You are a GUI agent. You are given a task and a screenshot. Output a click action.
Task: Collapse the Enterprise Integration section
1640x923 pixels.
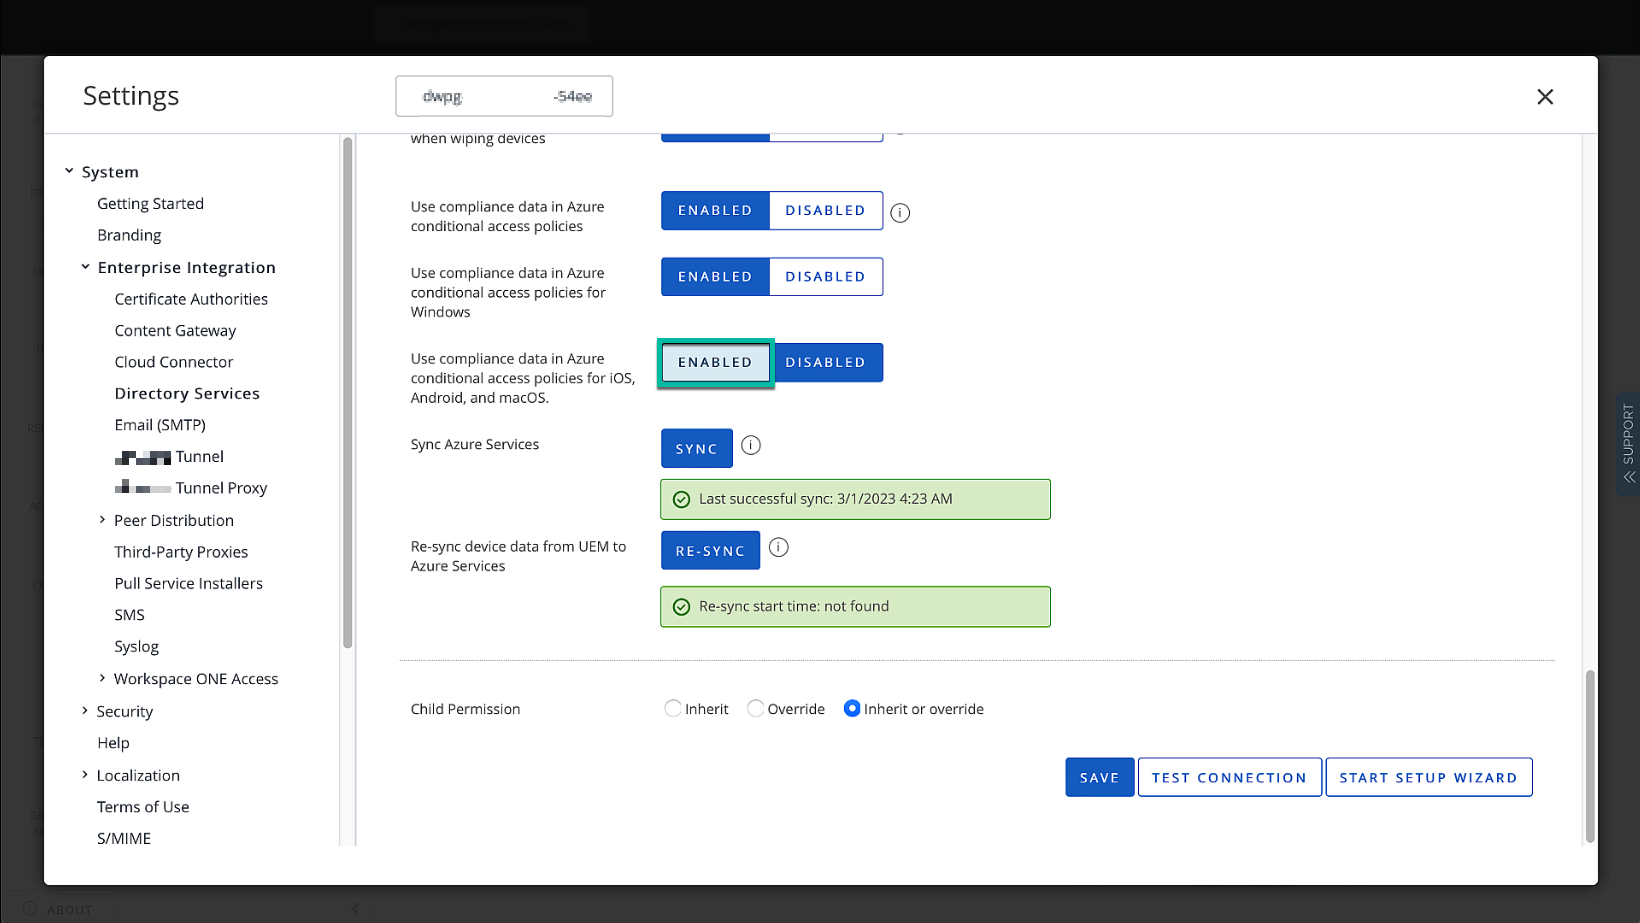click(85, 267)
